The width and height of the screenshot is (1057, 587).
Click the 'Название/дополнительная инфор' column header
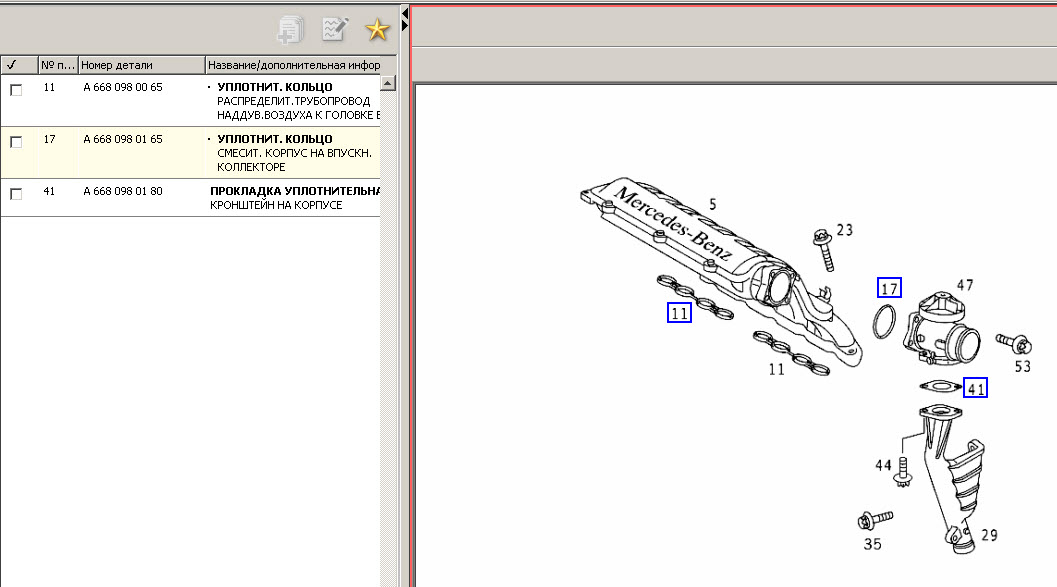click(293, 65)
